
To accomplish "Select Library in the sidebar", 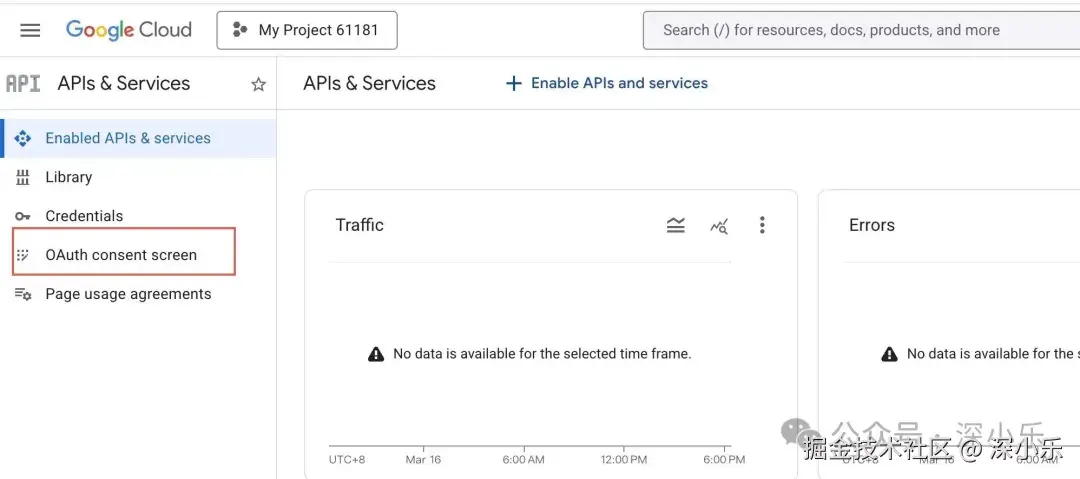I will coord(68,177).
